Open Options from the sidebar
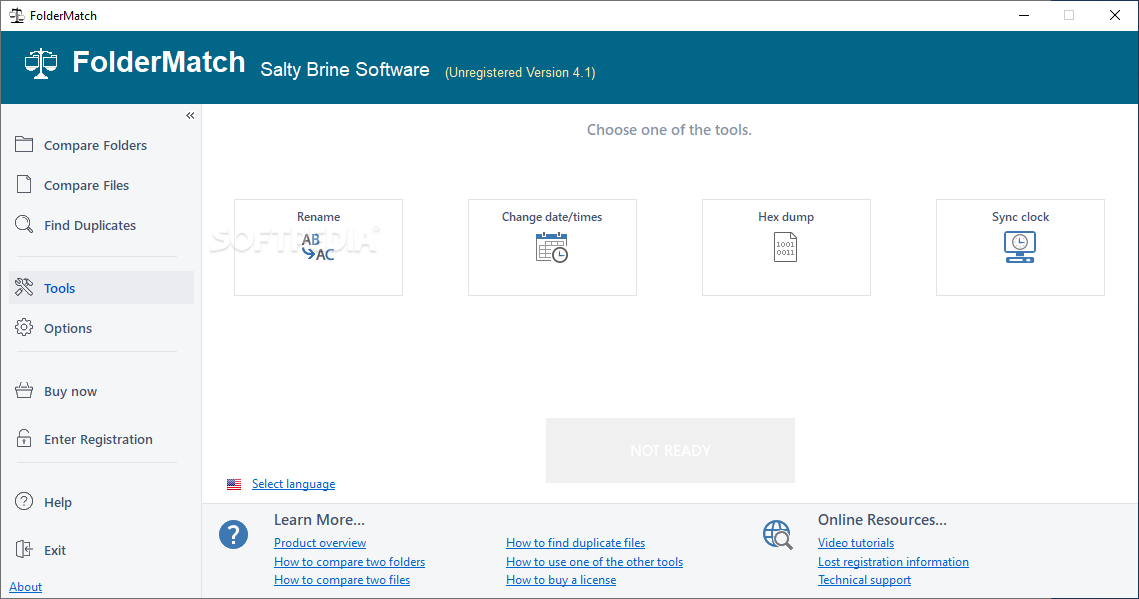The height and width of the screenshot is (599, 1139). click(101, 328)
